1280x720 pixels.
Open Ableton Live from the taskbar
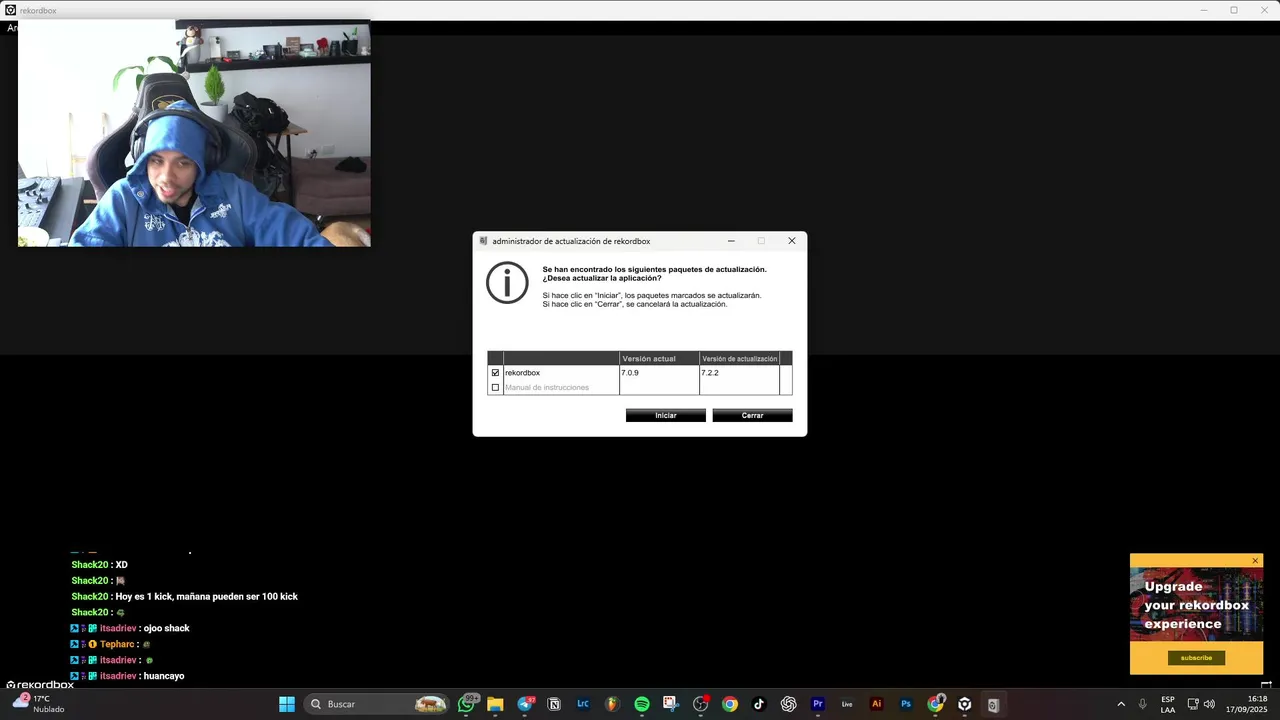click(847, 704)
